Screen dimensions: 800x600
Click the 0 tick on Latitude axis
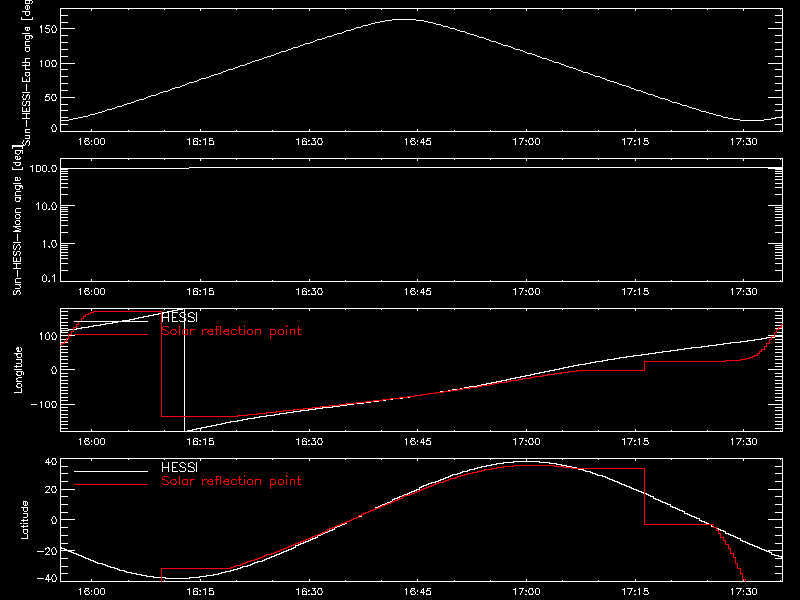[x=55, y=520]
